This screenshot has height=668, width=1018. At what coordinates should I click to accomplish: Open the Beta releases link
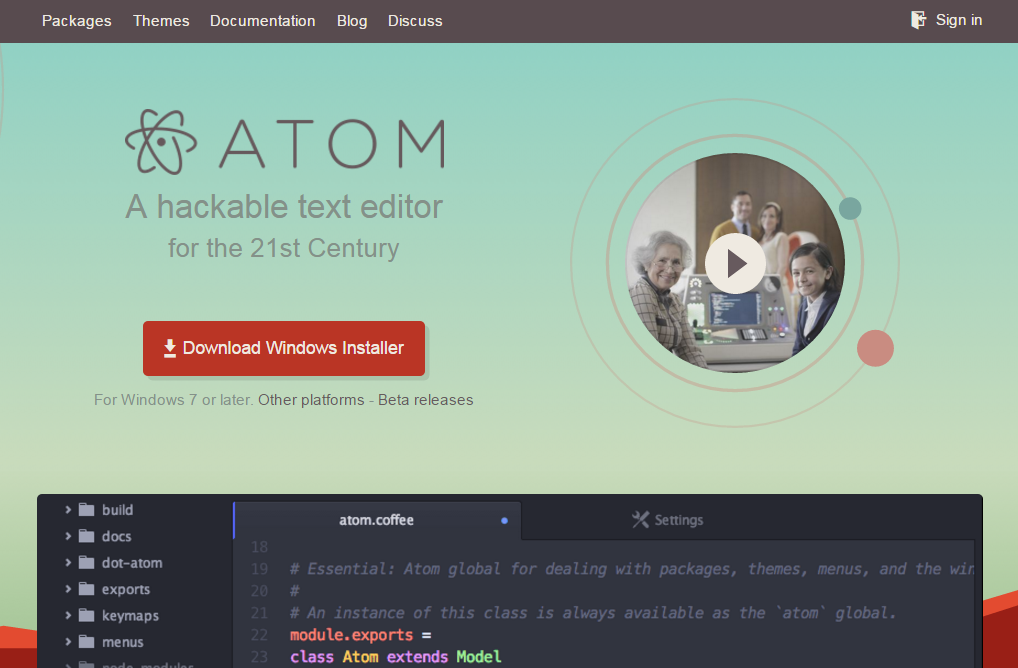pos(425,400)
